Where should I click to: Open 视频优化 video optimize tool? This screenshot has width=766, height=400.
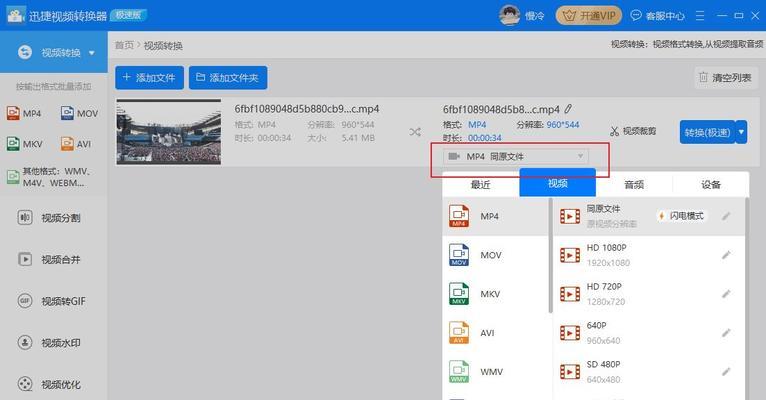pos(49,384)
